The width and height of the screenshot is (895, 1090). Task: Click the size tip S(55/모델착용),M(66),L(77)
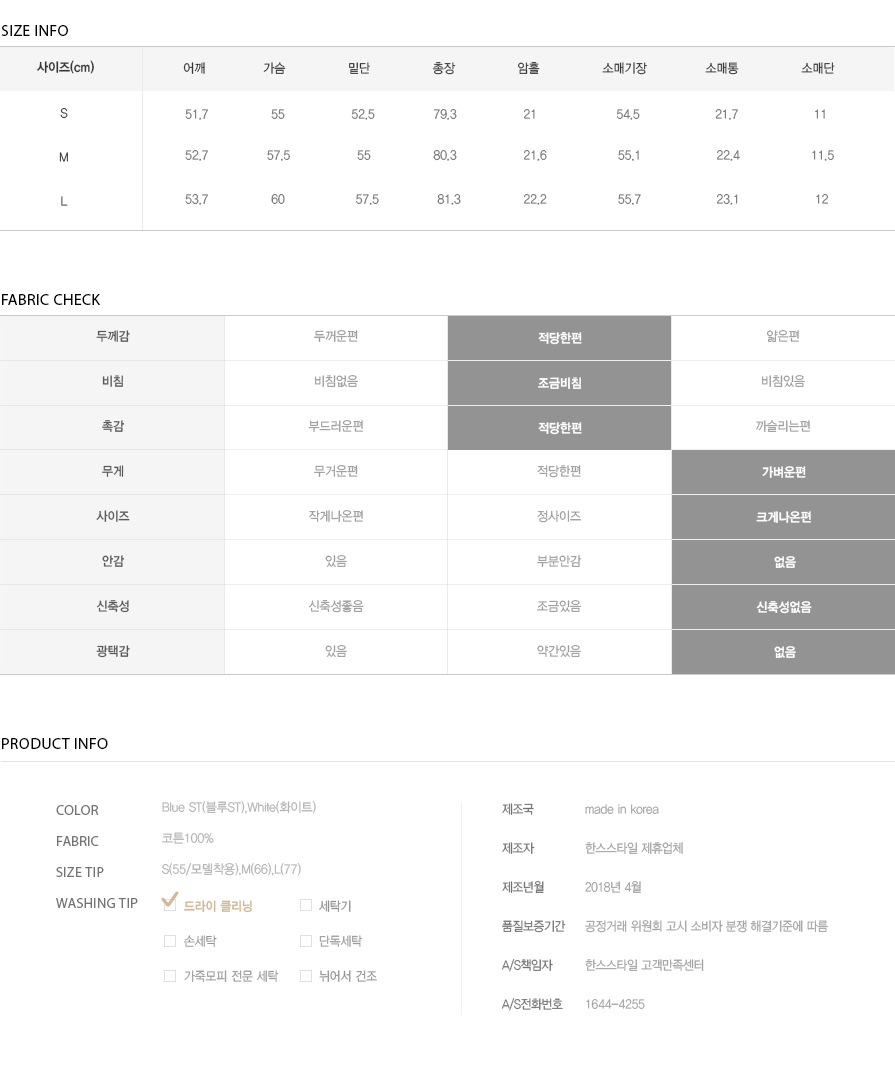pos(232,869)
